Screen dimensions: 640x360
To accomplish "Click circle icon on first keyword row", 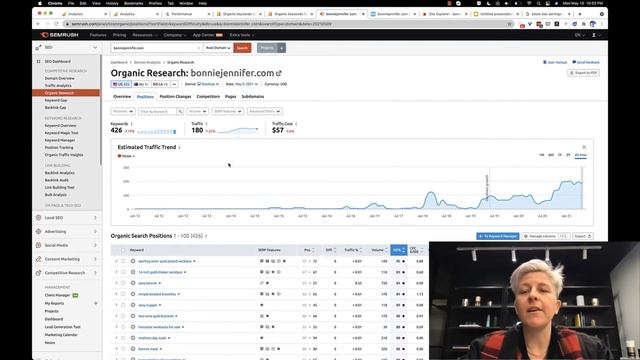I will click(x=133, y=261).
